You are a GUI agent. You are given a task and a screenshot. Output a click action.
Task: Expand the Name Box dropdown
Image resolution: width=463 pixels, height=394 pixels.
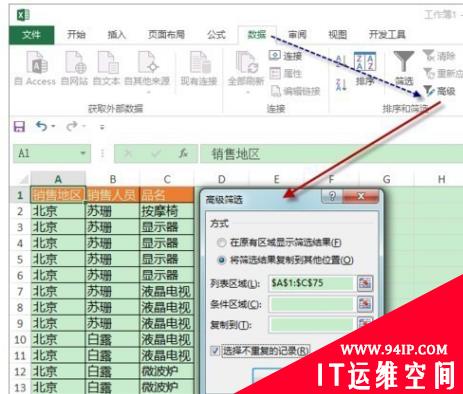83,154
